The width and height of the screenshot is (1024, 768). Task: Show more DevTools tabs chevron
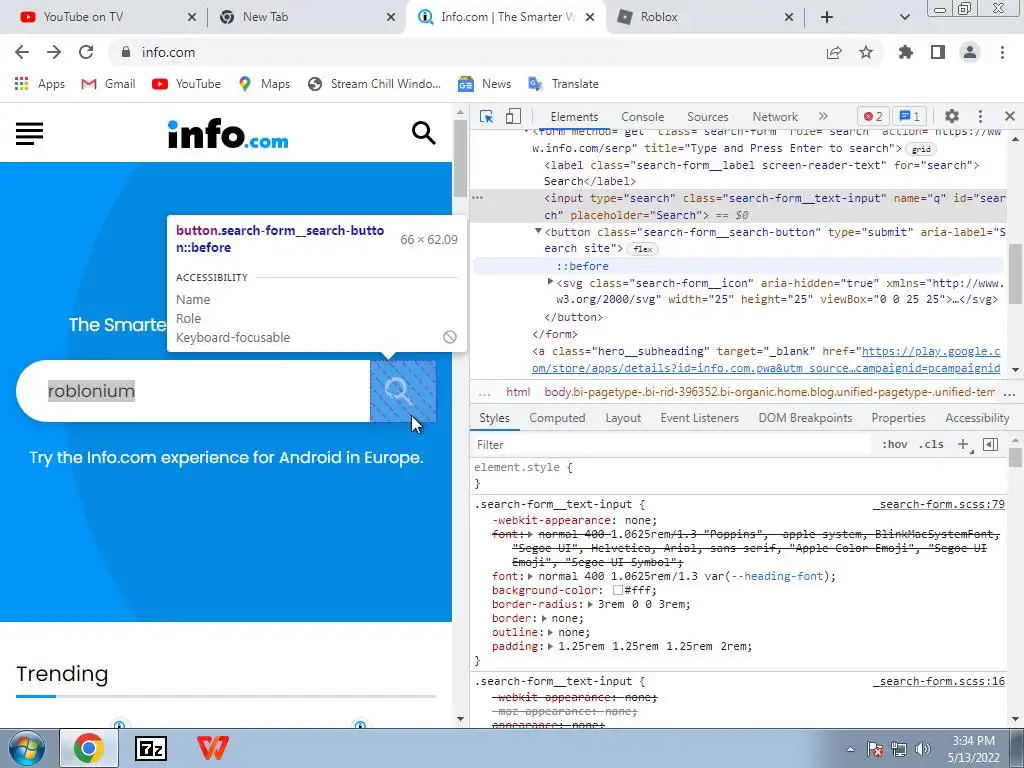click(x=823, y=116)
